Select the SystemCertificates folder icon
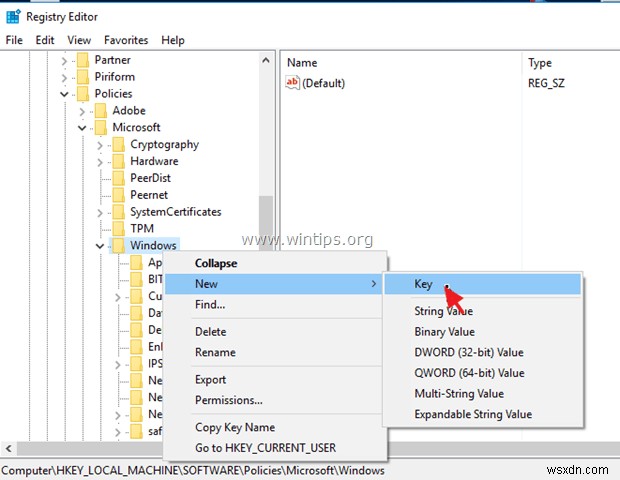 119,212
